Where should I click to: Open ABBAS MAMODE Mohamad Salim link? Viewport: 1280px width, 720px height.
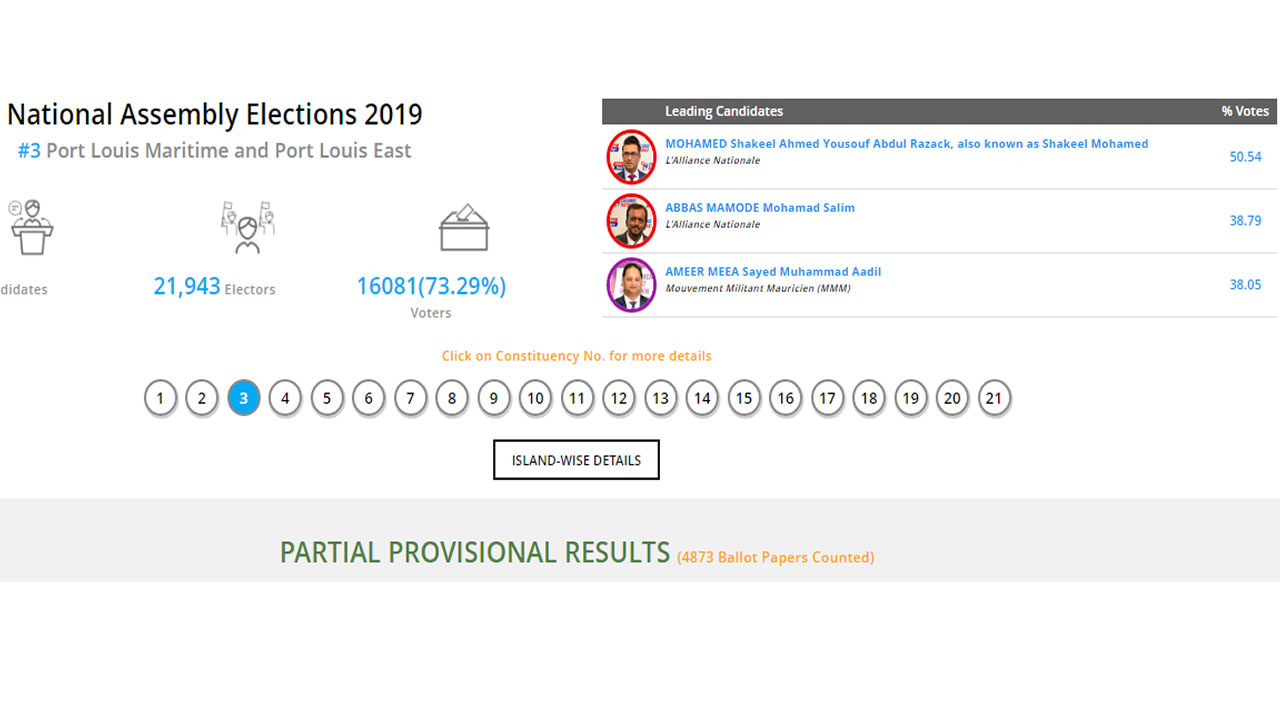(760, 208)
